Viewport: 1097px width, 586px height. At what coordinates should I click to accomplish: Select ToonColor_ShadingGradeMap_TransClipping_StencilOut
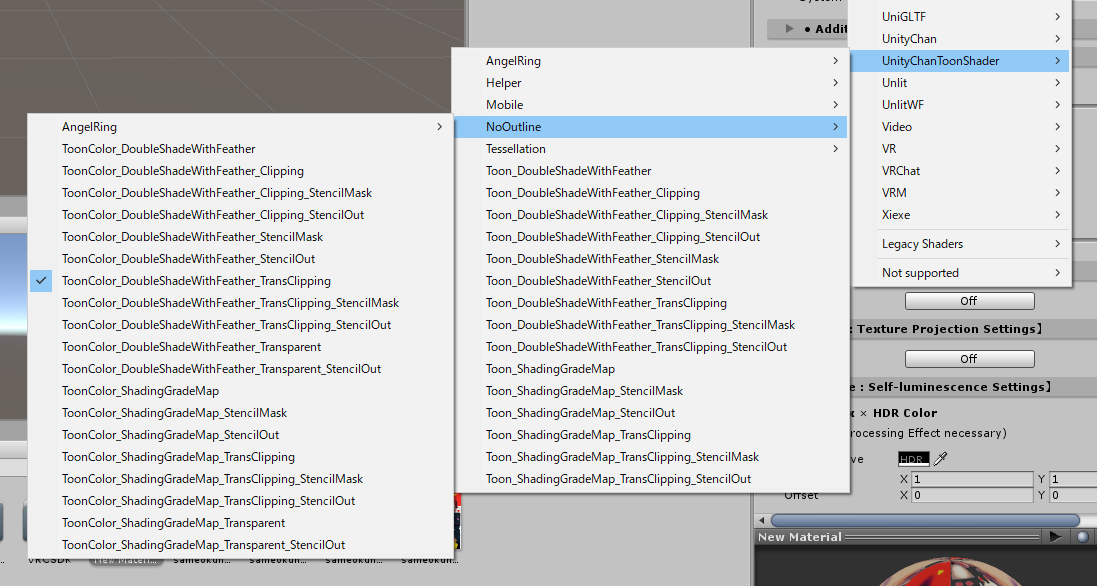[x=241, y=501]
